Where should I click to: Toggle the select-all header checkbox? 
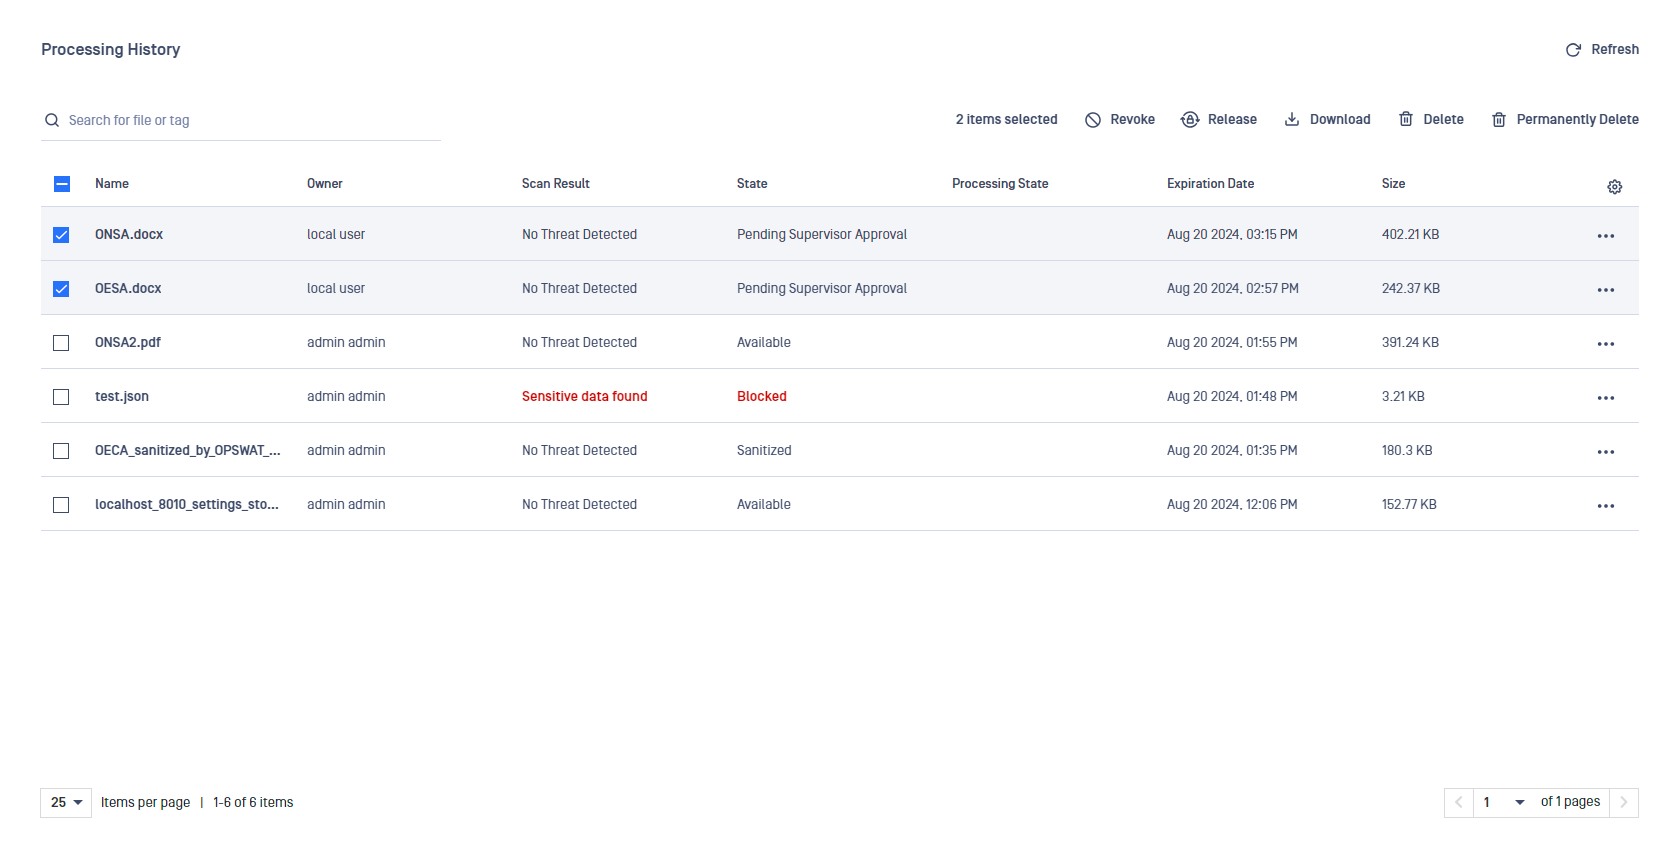[61, 184]
